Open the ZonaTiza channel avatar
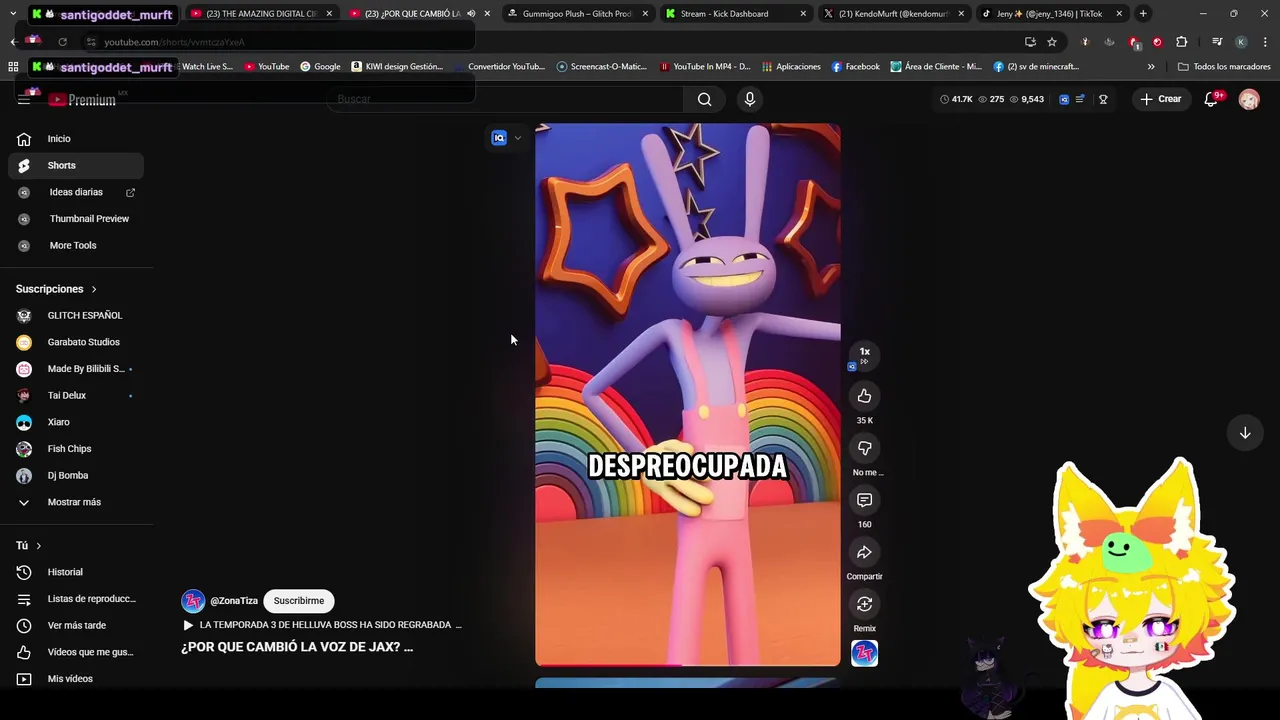Screen dimensions: 1280x720 193,601
